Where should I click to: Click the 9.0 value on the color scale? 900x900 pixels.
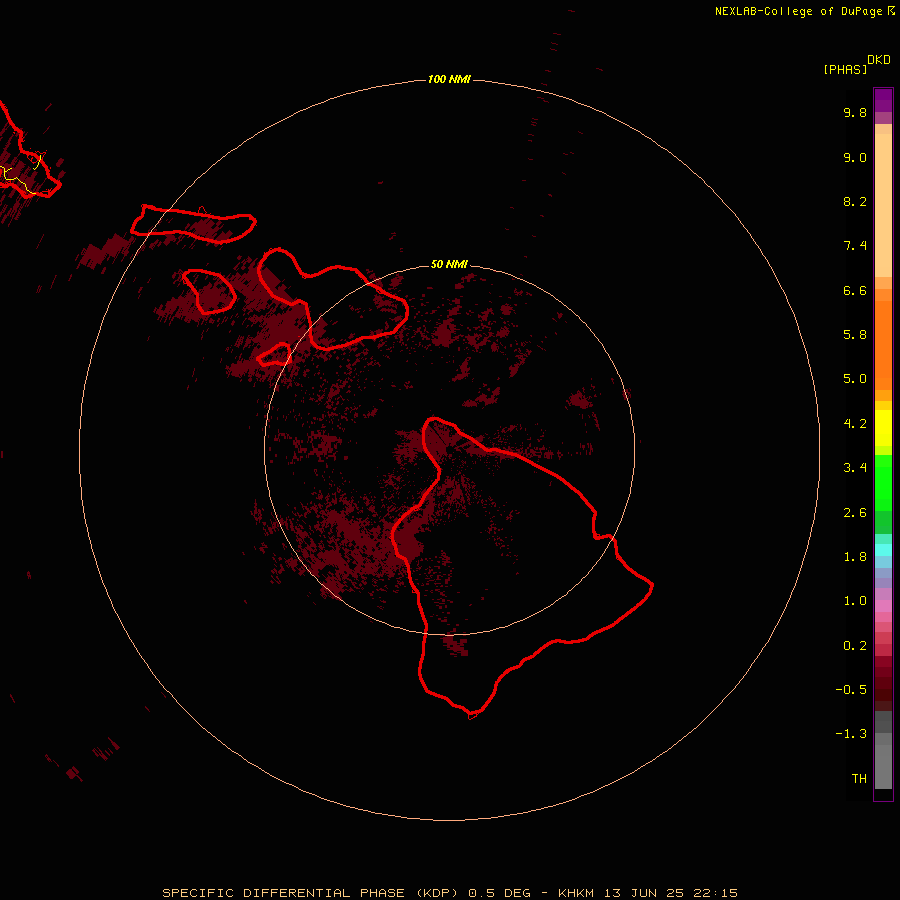(855, 157)
